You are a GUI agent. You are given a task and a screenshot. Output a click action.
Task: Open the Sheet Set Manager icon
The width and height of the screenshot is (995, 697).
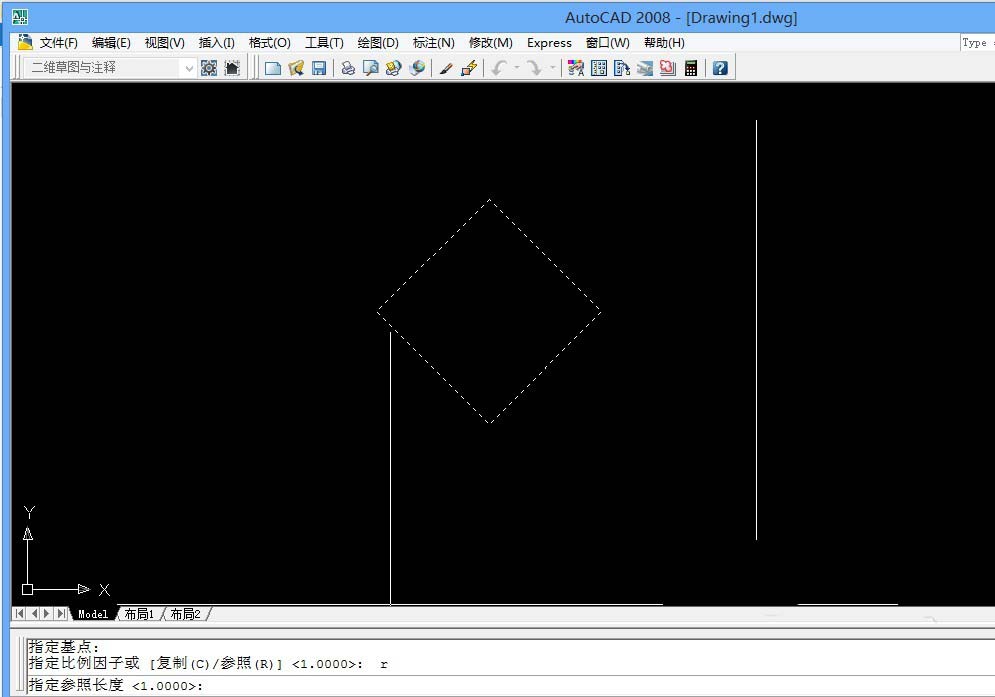645,68
